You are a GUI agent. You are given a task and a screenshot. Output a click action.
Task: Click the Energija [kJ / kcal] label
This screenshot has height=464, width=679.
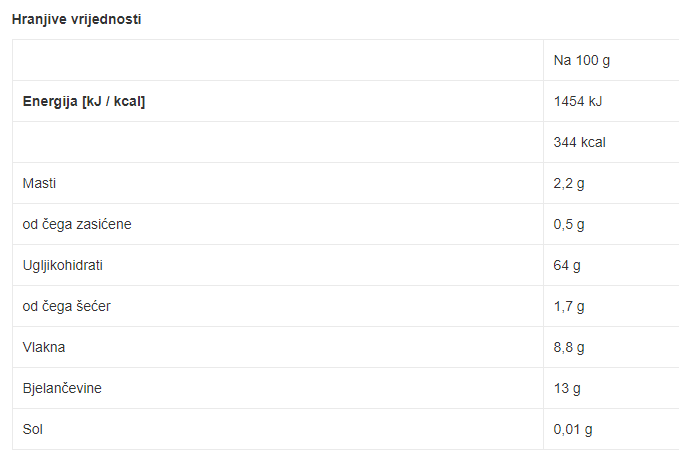click(x=84, y=101)
